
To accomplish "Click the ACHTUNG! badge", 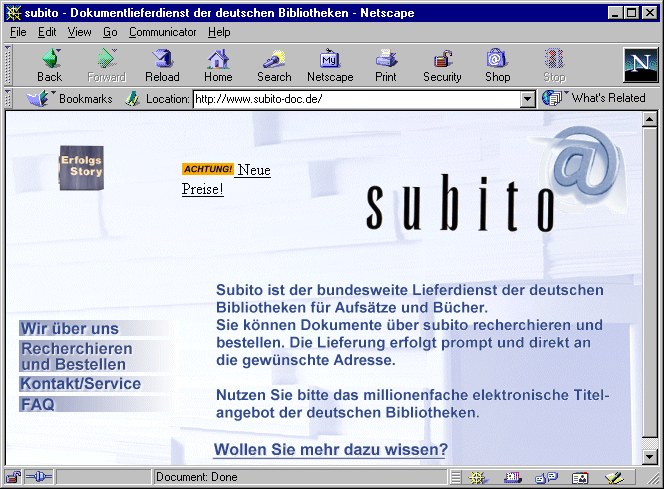I will point(208,169).
